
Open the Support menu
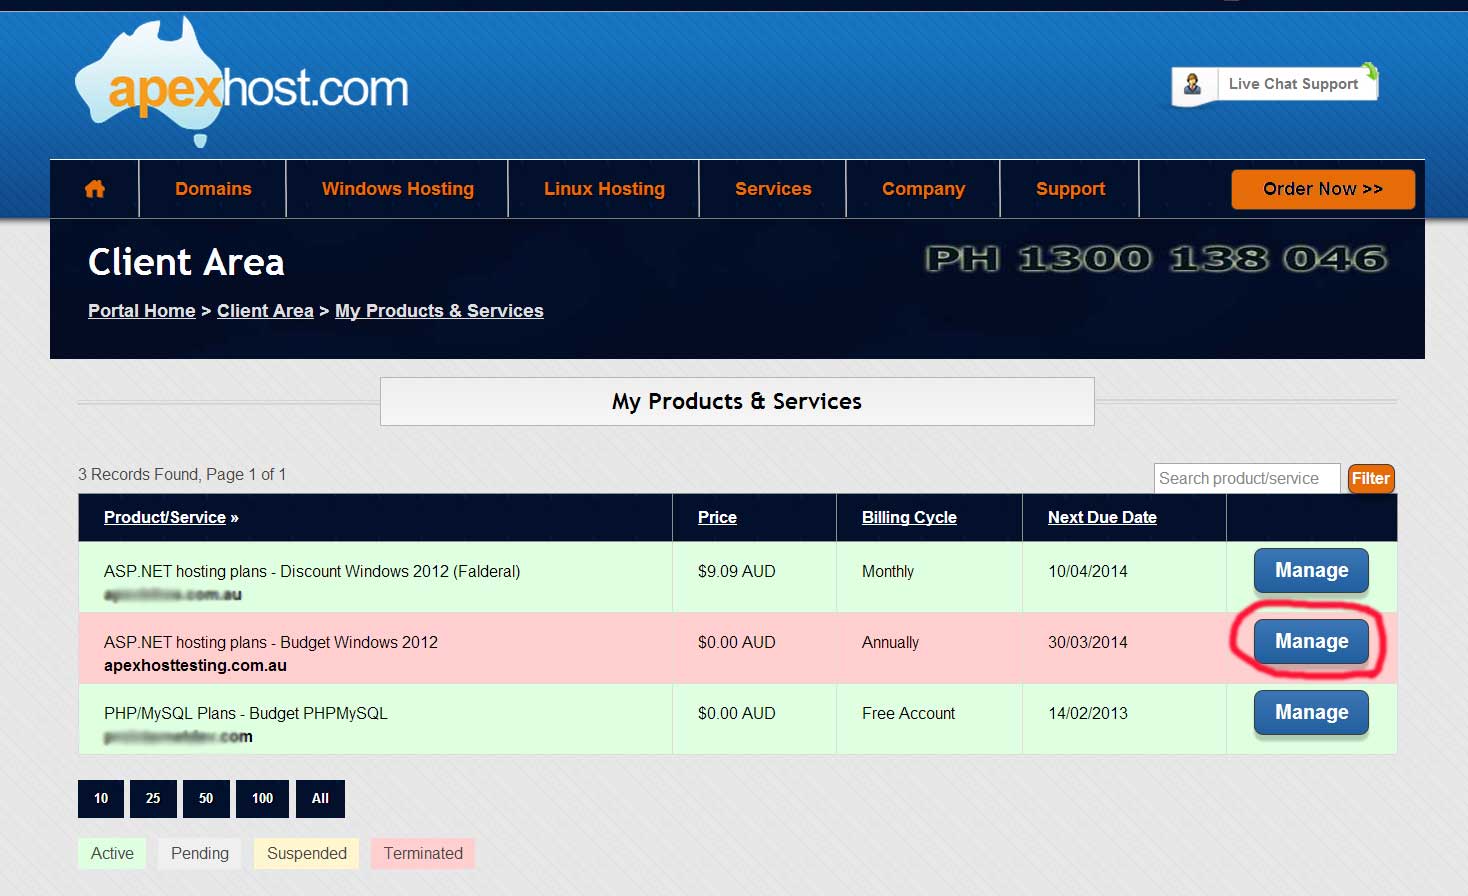click(1070, 189)
